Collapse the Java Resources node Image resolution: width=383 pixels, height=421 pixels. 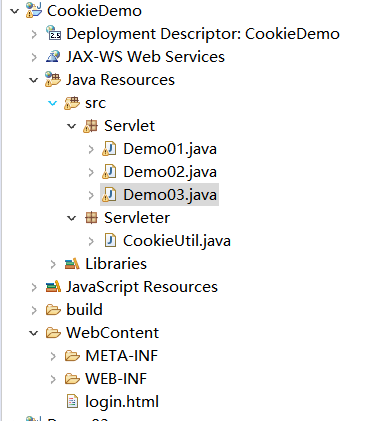coord(34,80)
